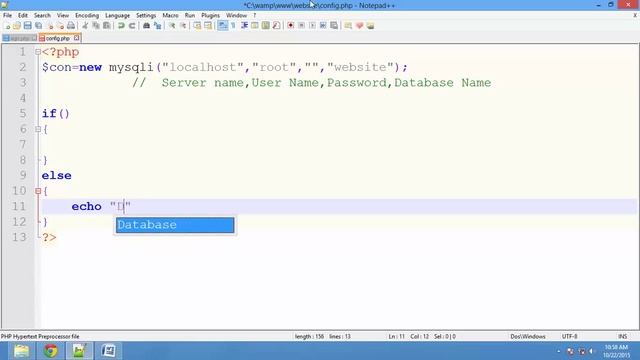Click the yellow plugin icon after Save macro
Viewport: 640px width, 360px height.
[x=348, y=26]
